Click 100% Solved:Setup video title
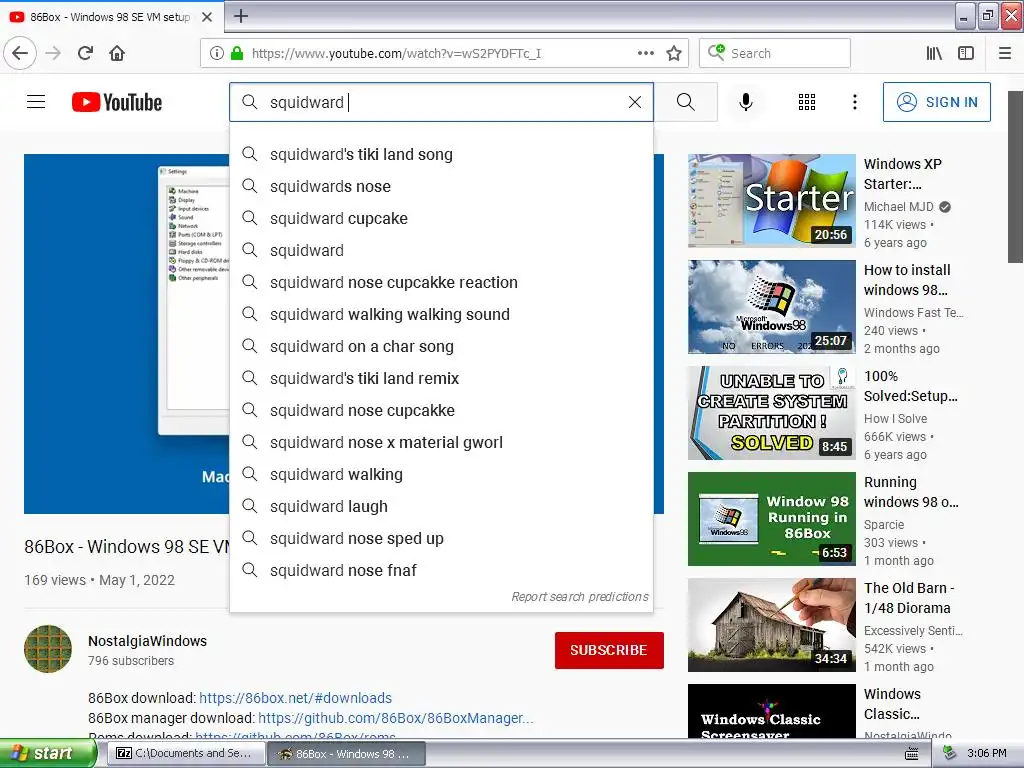1024x768 pixels. [910, 386]
